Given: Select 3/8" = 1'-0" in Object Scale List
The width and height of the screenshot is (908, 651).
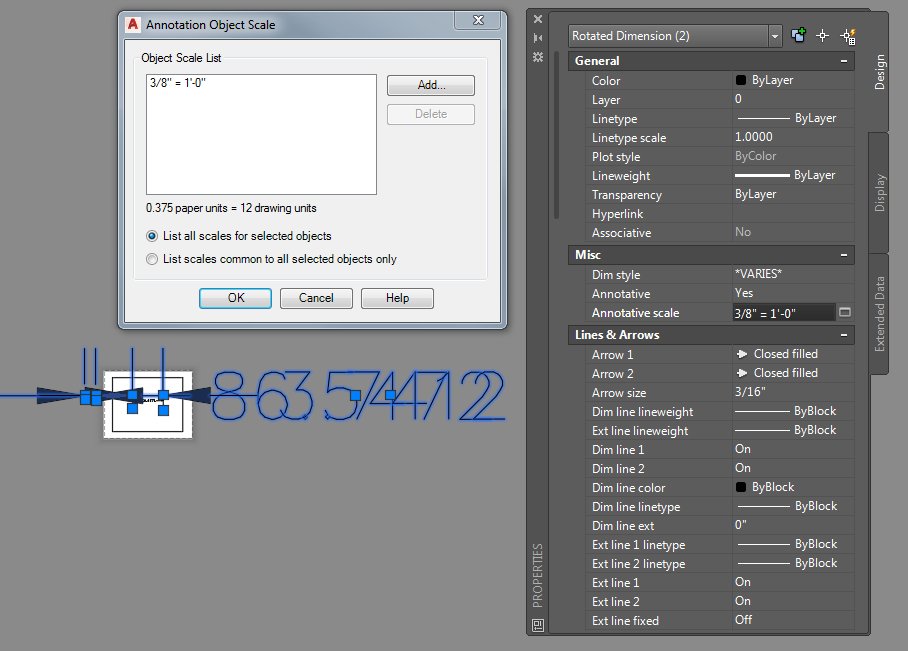Looking at the screenshot, I should [x=178, y=83].
